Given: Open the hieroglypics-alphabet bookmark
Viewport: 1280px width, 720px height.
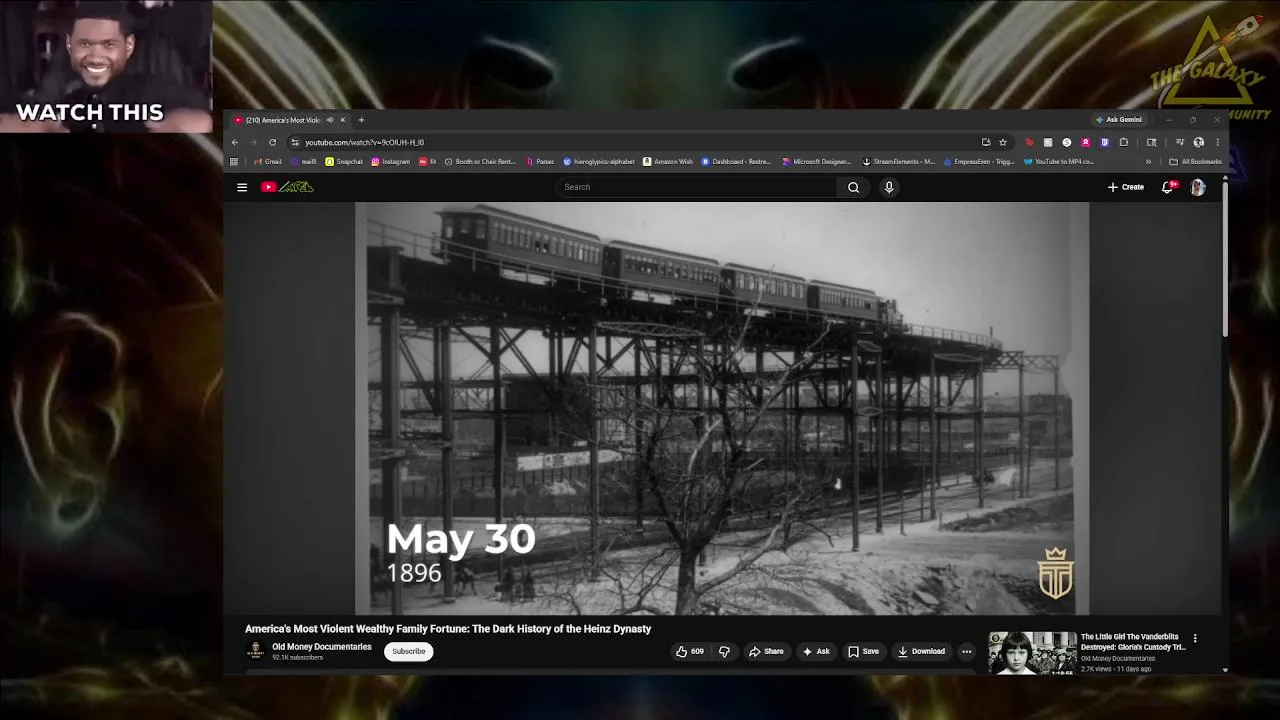Looking at the screenshot, I should pos(599,162).
